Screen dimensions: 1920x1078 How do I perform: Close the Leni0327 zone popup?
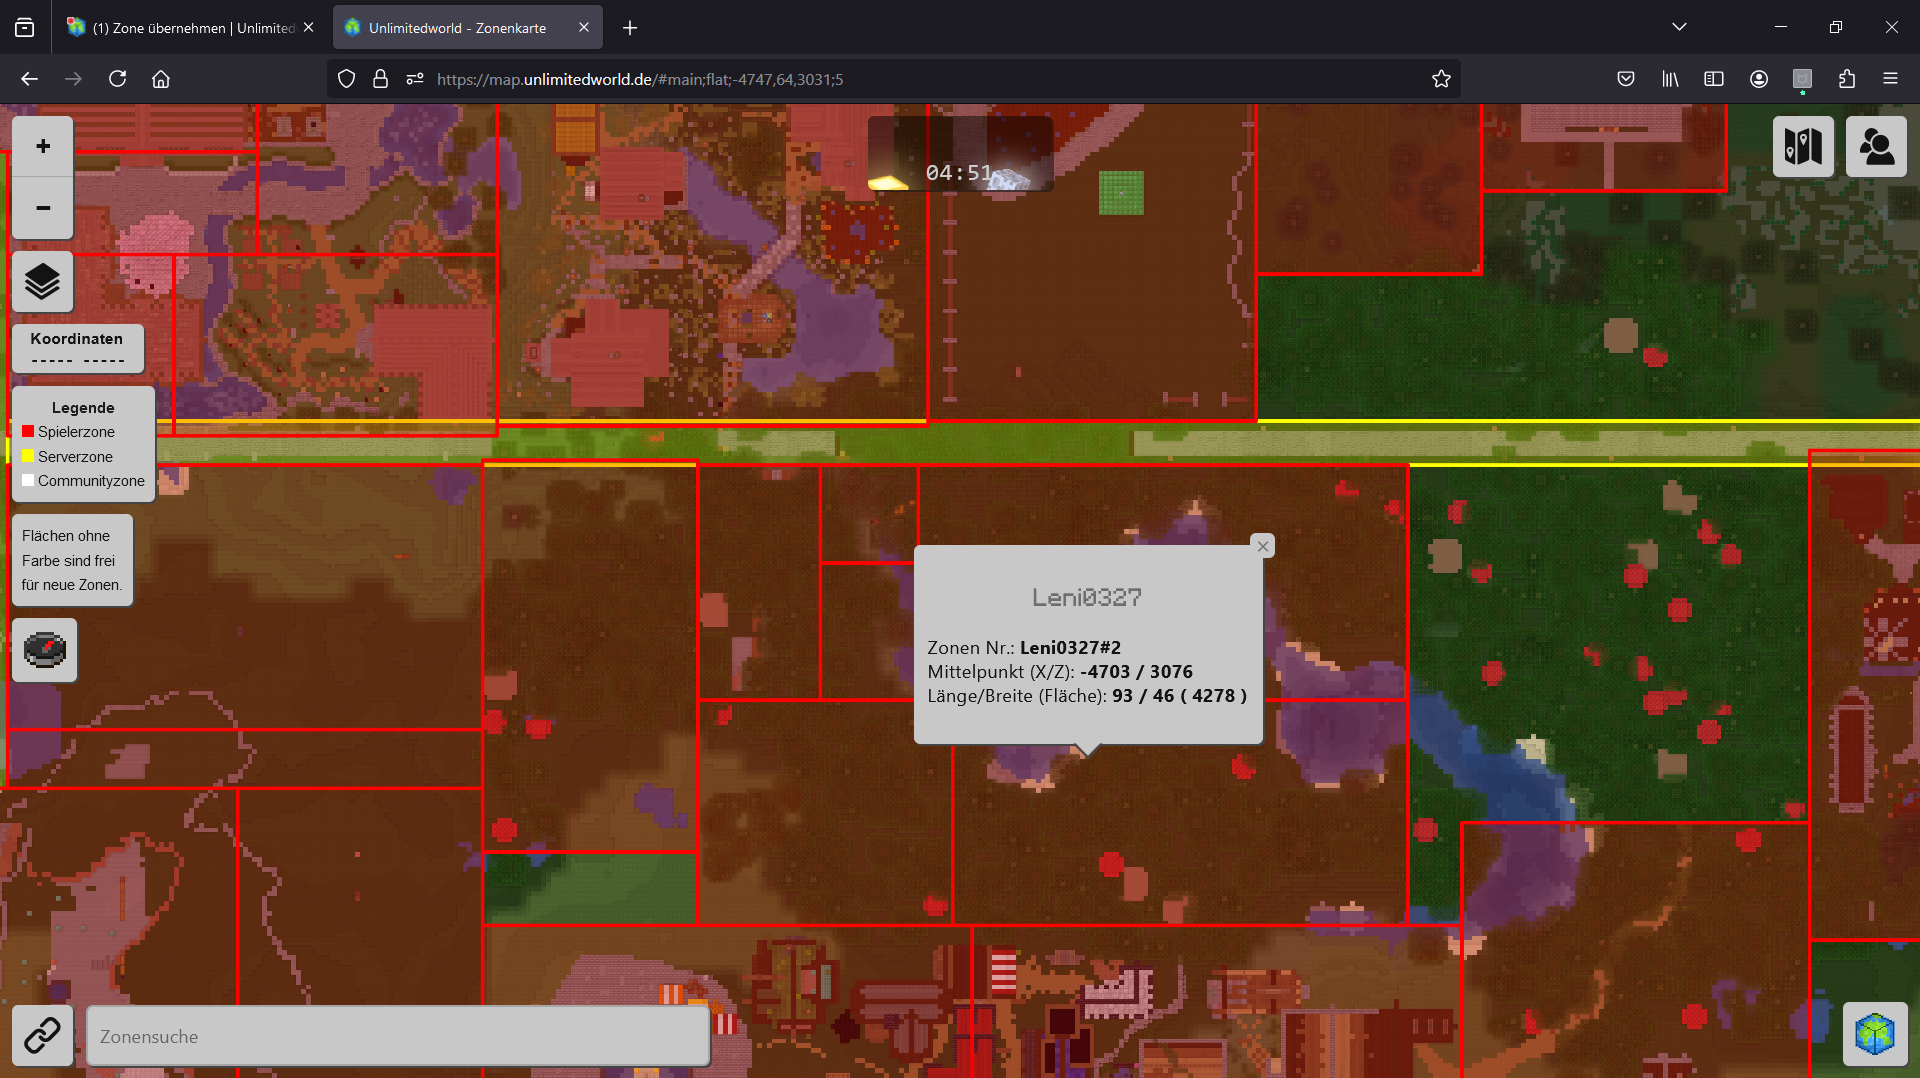click(x=1263, y=546)
